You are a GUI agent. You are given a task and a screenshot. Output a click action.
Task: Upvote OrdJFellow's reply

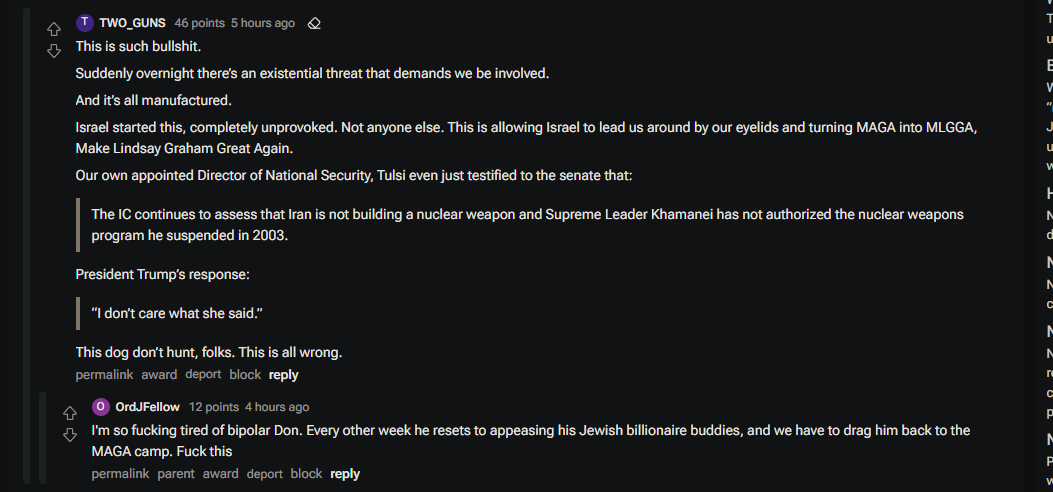70,413
